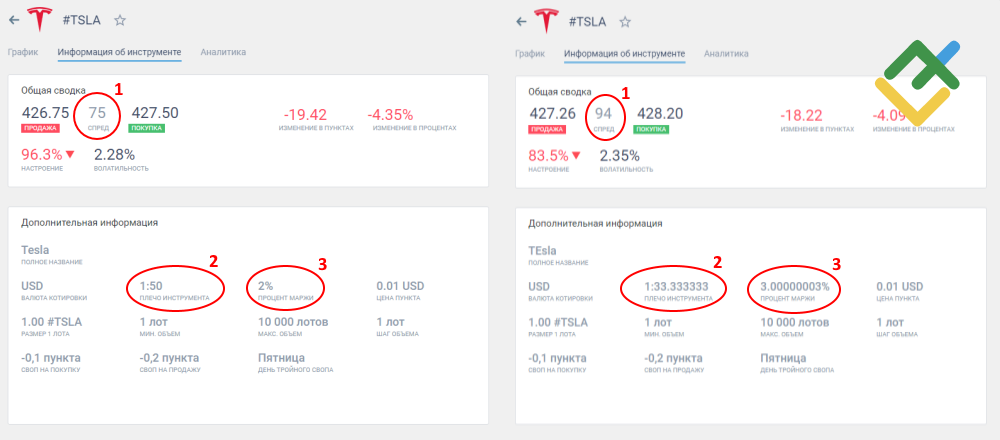Image resolution: width=1000 pixels, height=440 pixels.
Task: Click the full name 'Tesla' in the left panel
Action: click(35, 250)
